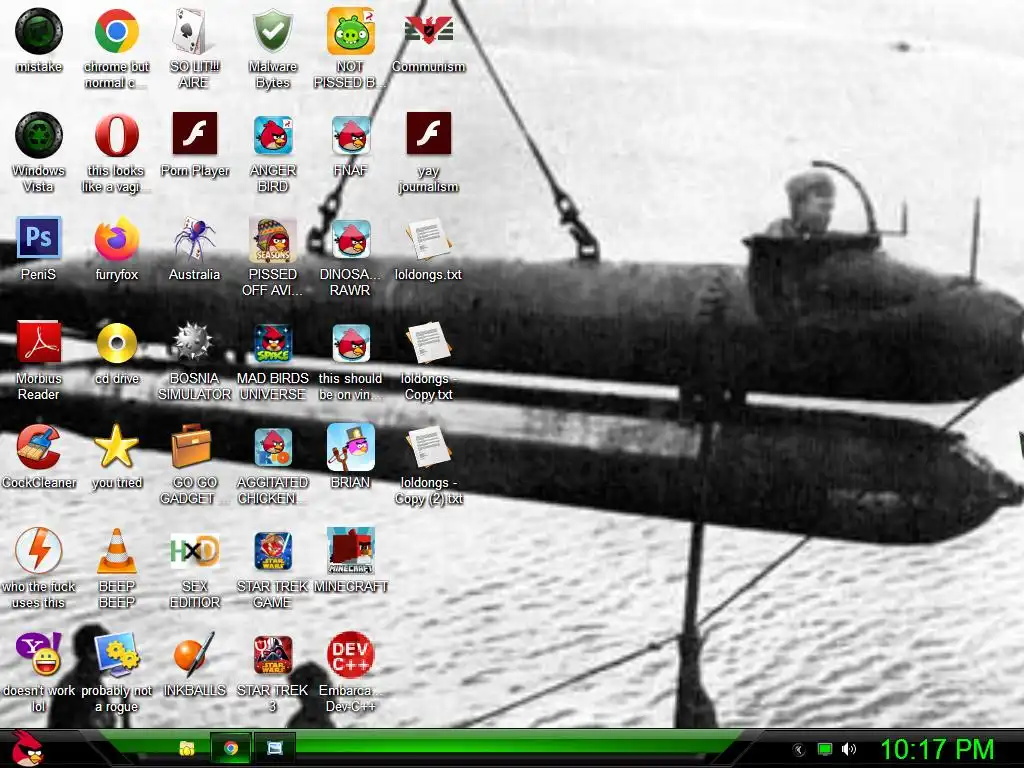Open 'probably not a rogue' gears icon
1024x768 pixels.
pyautogui.click(x=116, y=654)
